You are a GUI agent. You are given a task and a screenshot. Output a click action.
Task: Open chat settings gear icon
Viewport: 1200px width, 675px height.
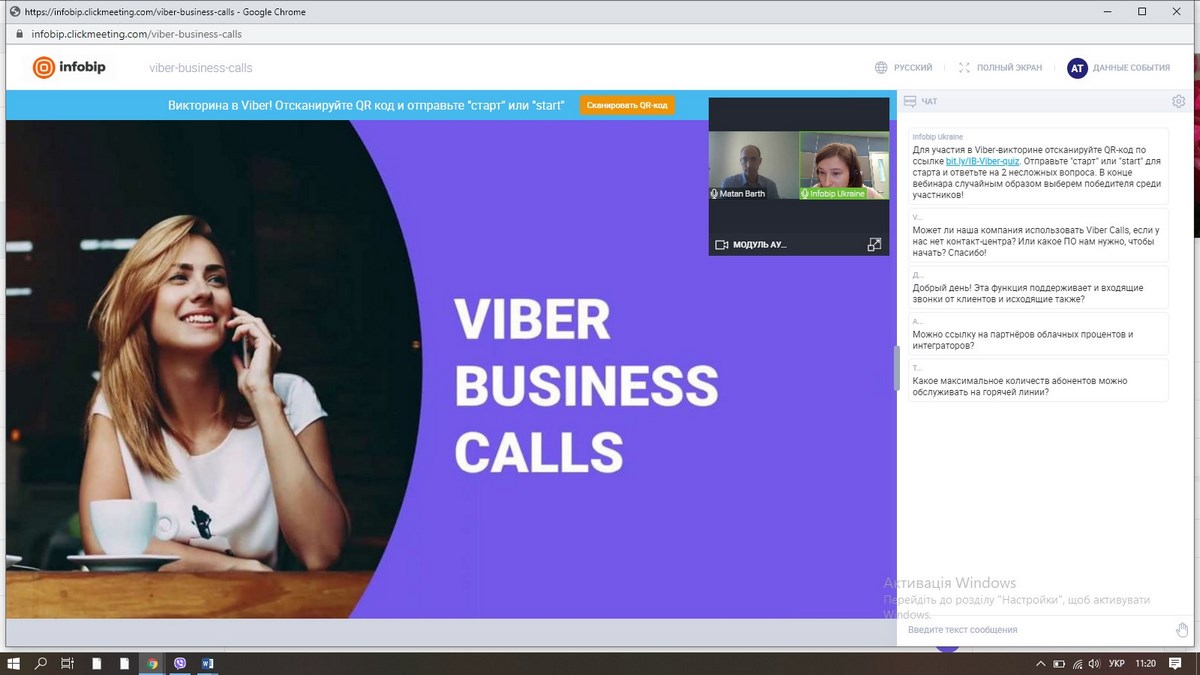[x=1178, y=101]
